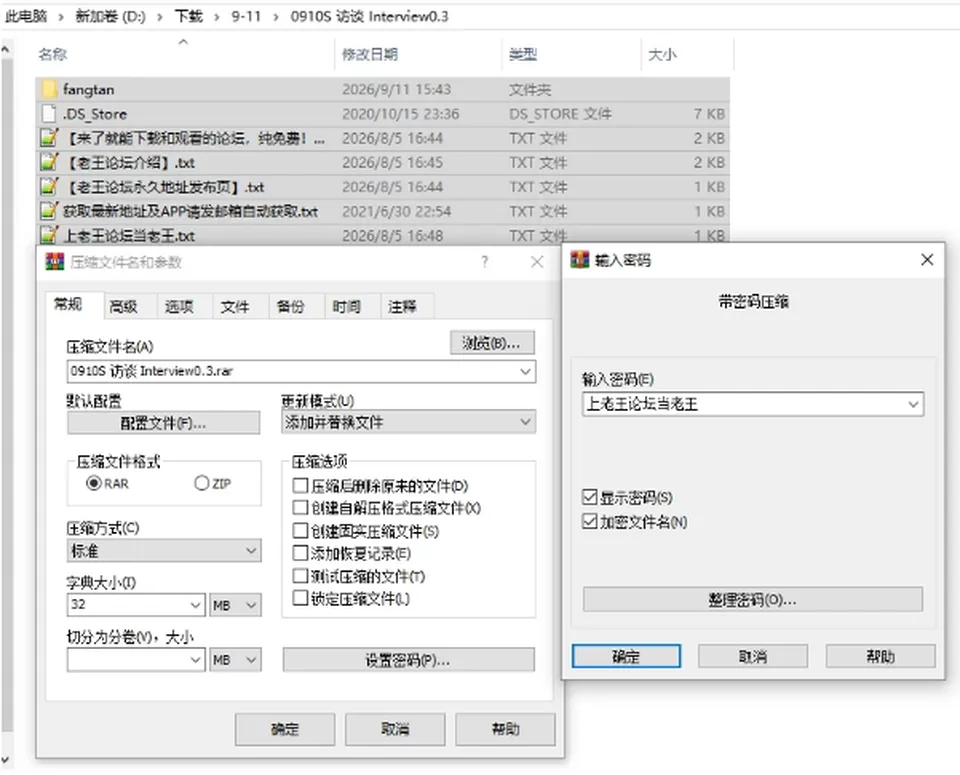Click the 浏览(B)... button
This screenshot has height=775, width=960.
point(492,343)
